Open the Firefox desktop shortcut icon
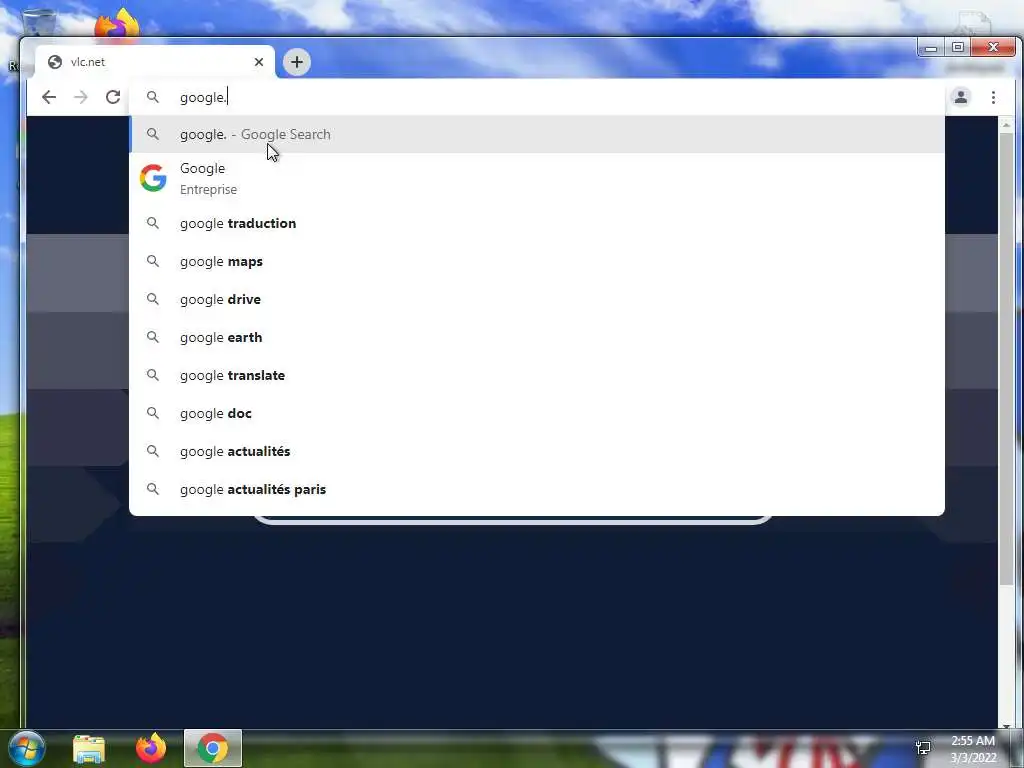 pyautogui.click(x=118, y=25)
